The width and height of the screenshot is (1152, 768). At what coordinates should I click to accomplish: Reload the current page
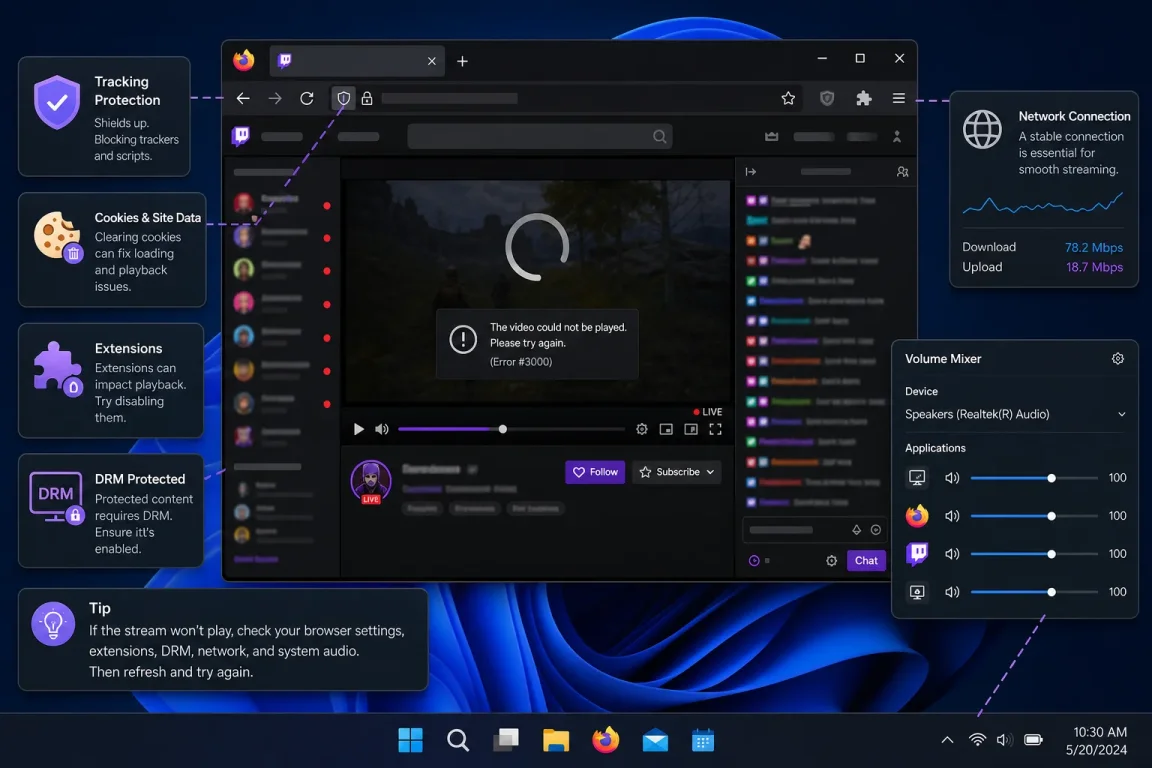point(307,98)
